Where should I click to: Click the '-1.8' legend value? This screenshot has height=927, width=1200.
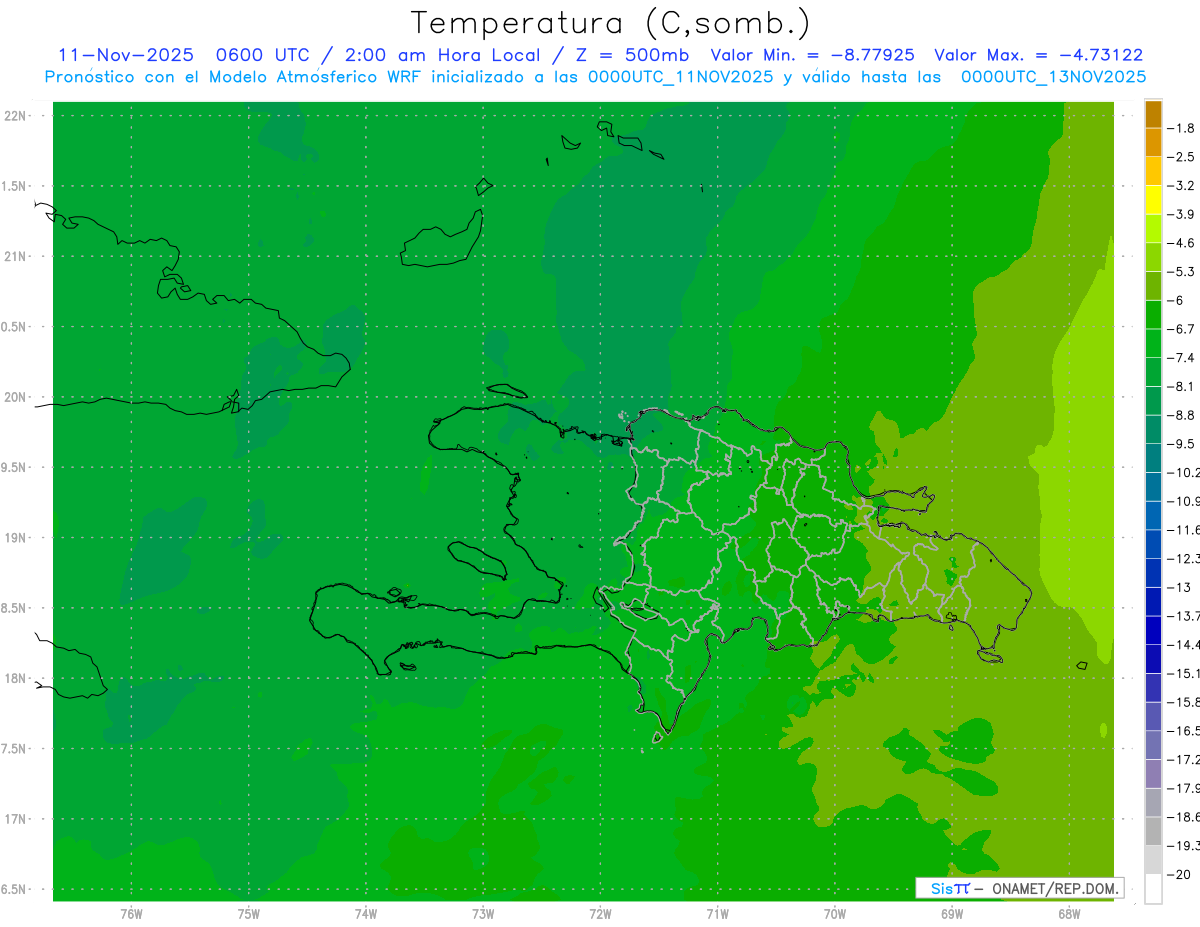tap(1181, 129)
